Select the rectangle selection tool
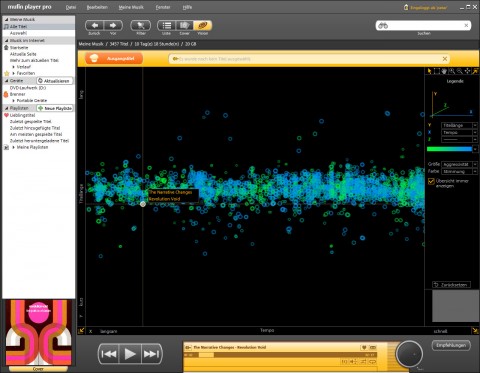This screenshot has height=373, width=480. [437, 71]
